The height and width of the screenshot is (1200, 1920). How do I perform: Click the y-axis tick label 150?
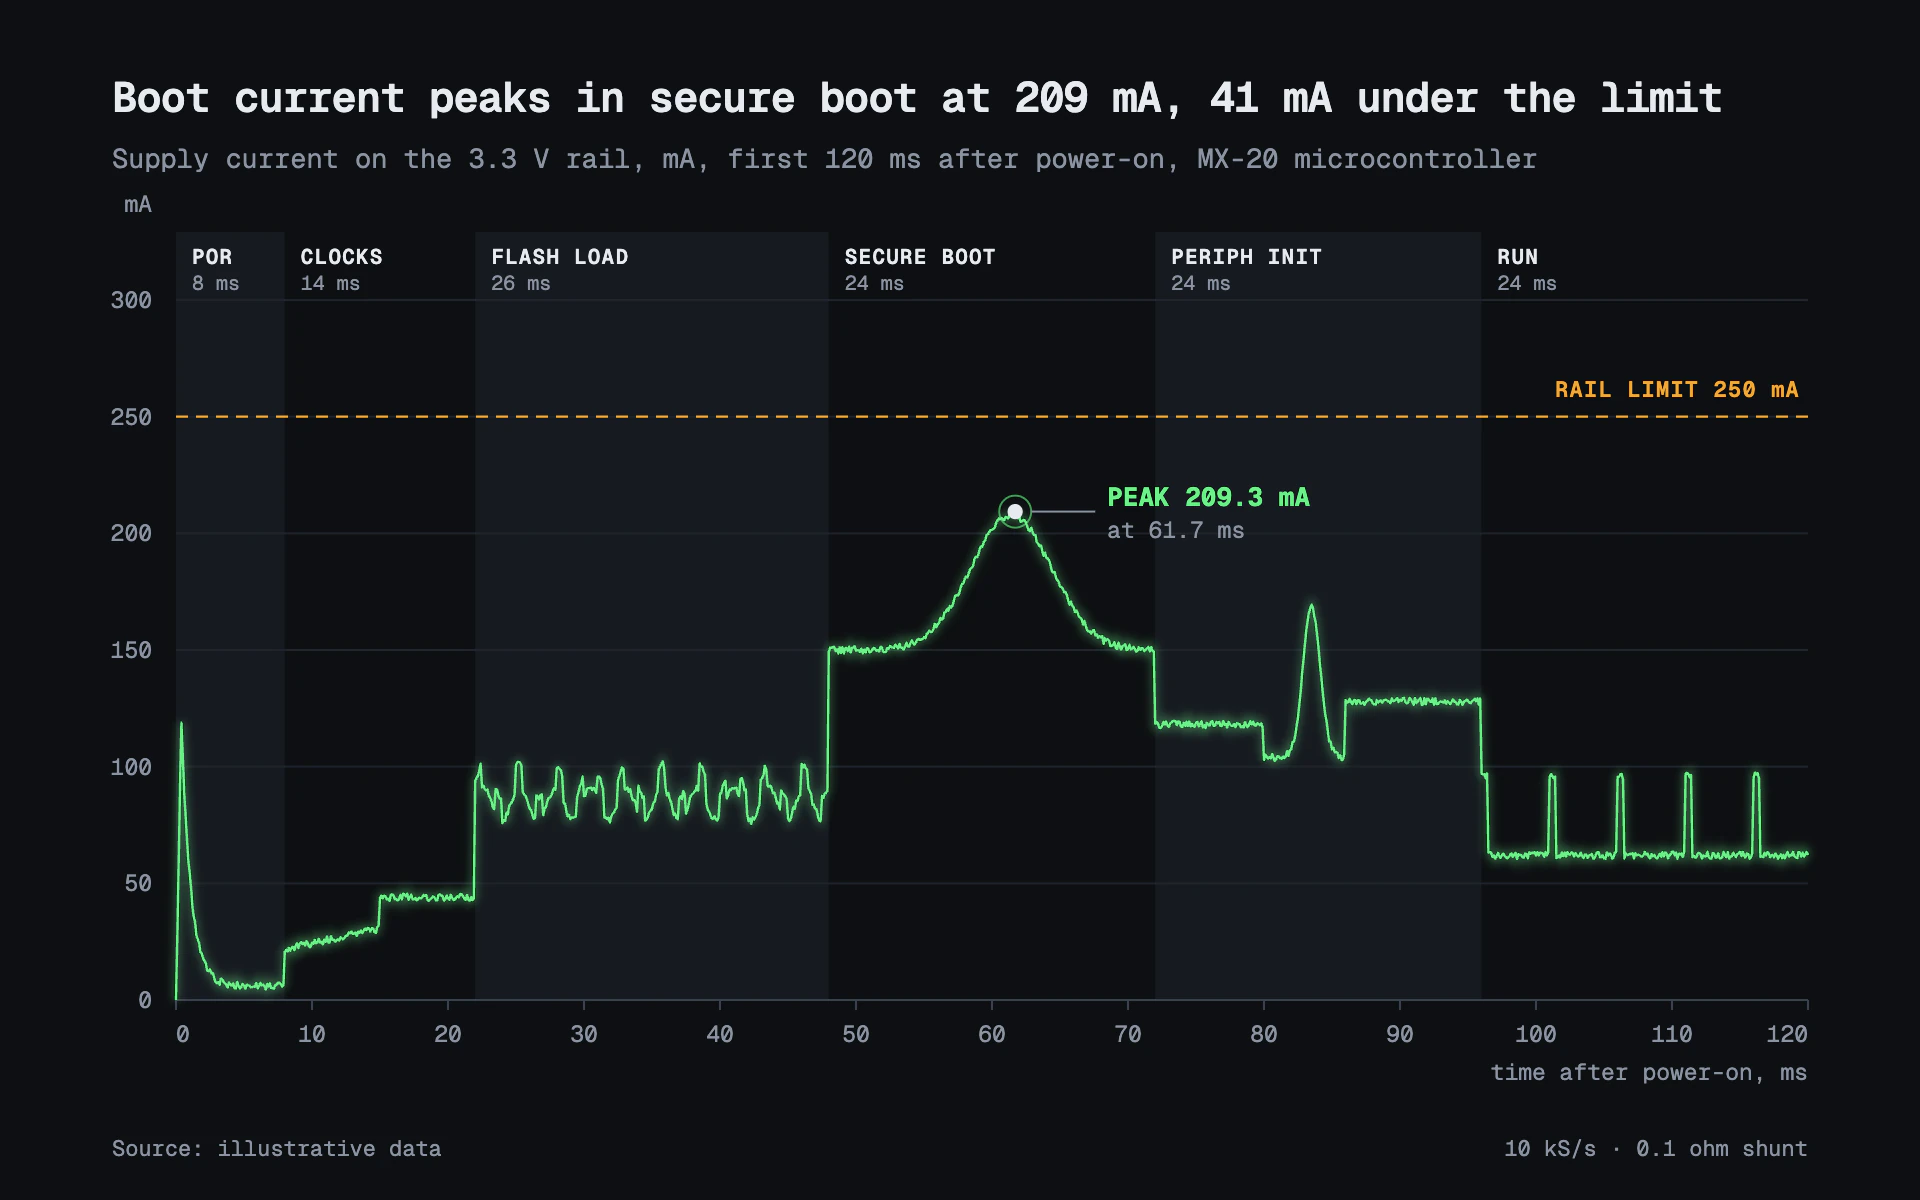tap(131, 650)
